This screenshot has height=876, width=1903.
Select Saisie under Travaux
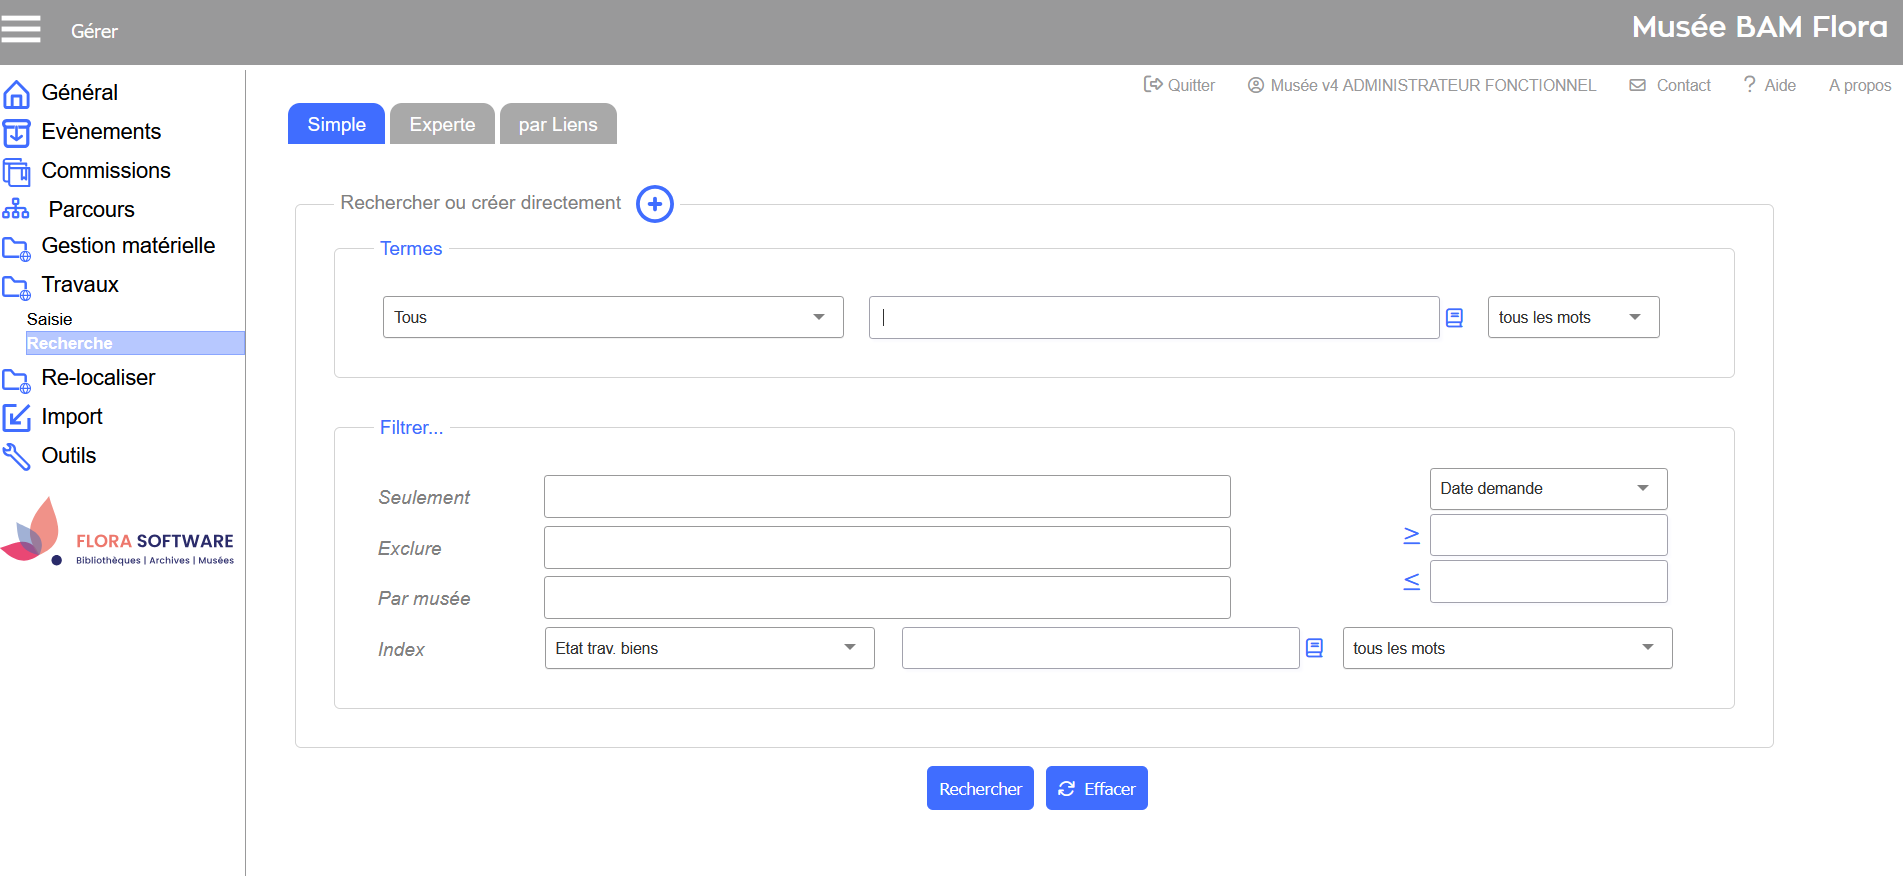50,319
